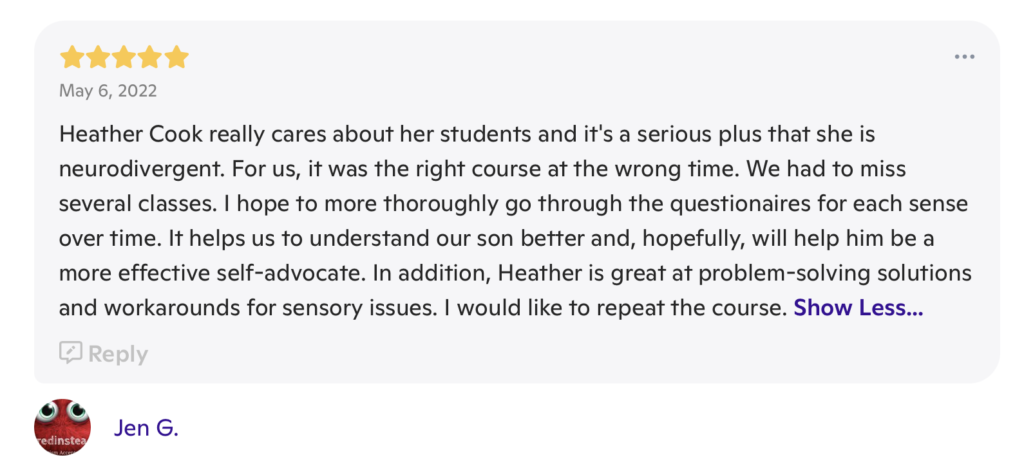Click the May 6, 2022 review date

point(108,91)
